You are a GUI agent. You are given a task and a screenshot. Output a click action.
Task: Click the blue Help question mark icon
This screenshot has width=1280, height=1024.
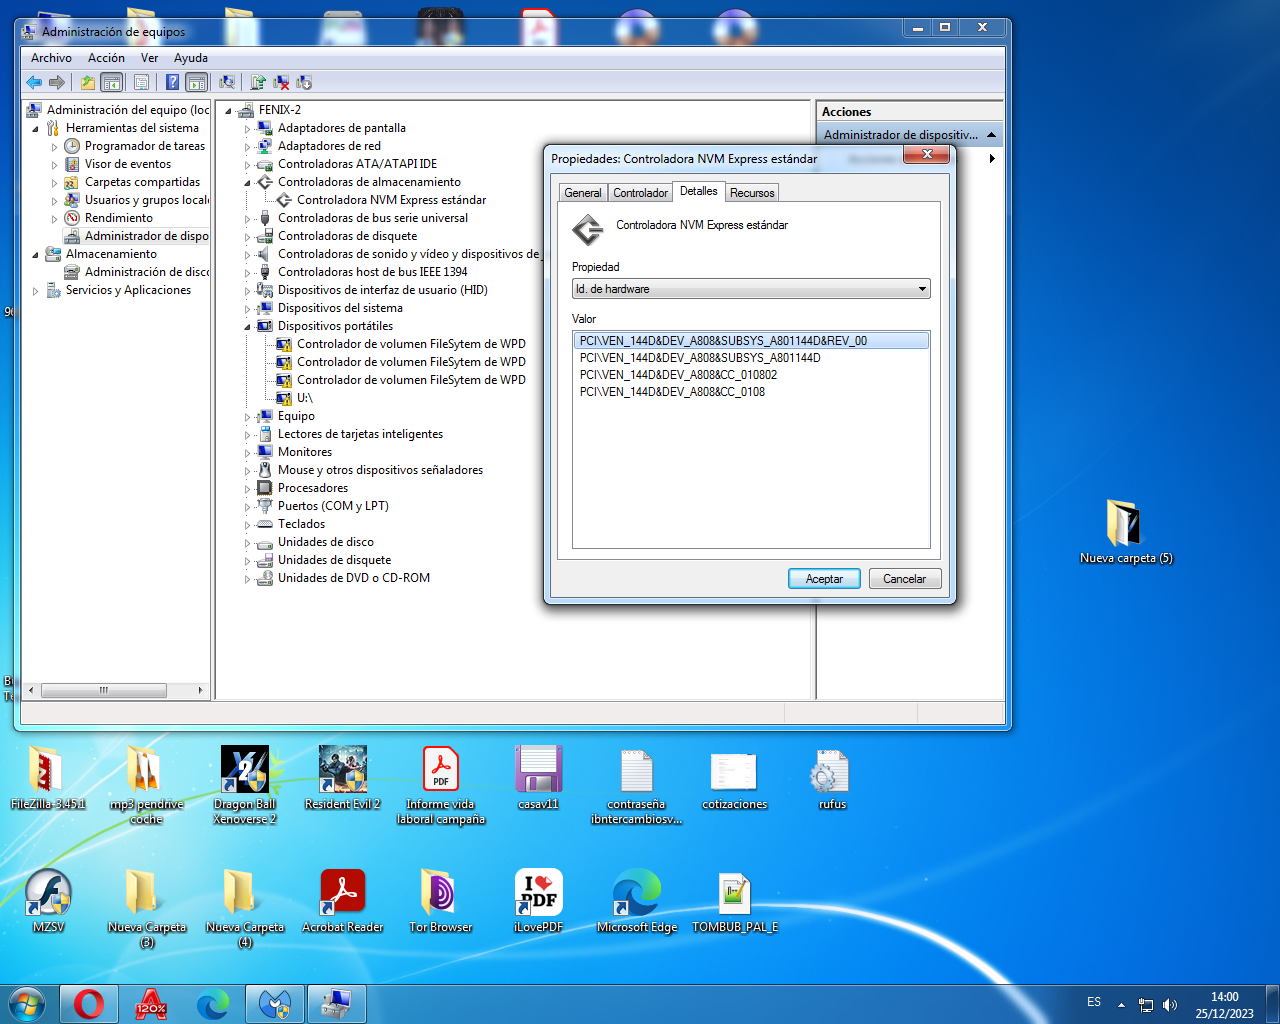[x=172, y=82]
